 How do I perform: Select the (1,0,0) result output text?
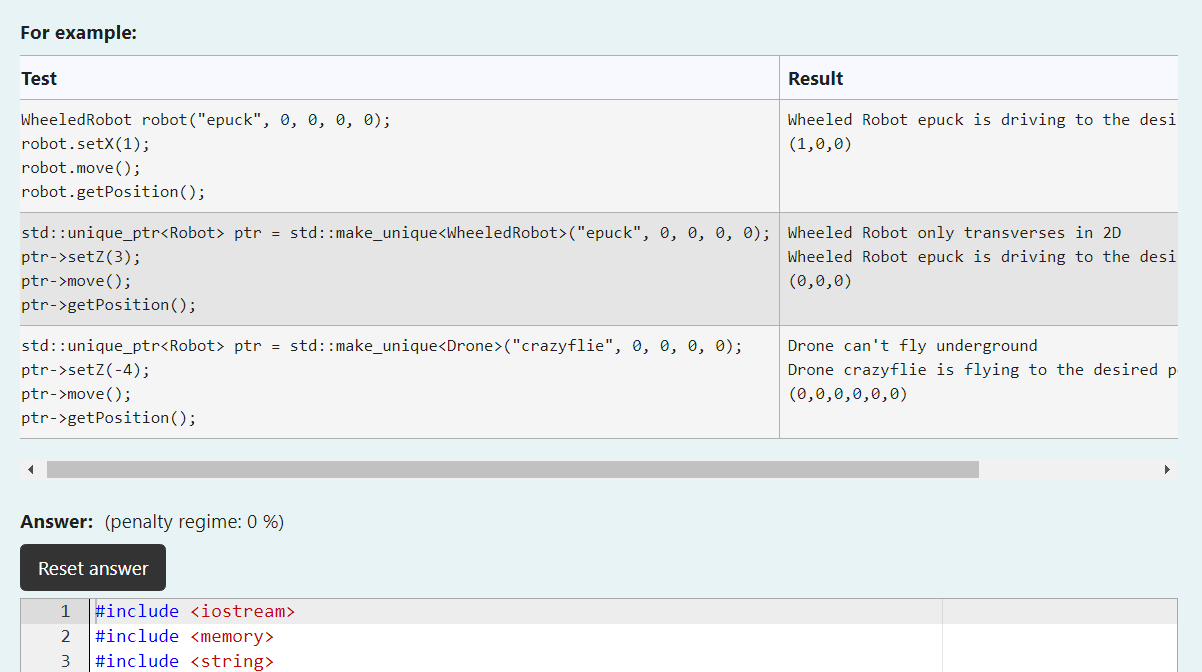821,143
